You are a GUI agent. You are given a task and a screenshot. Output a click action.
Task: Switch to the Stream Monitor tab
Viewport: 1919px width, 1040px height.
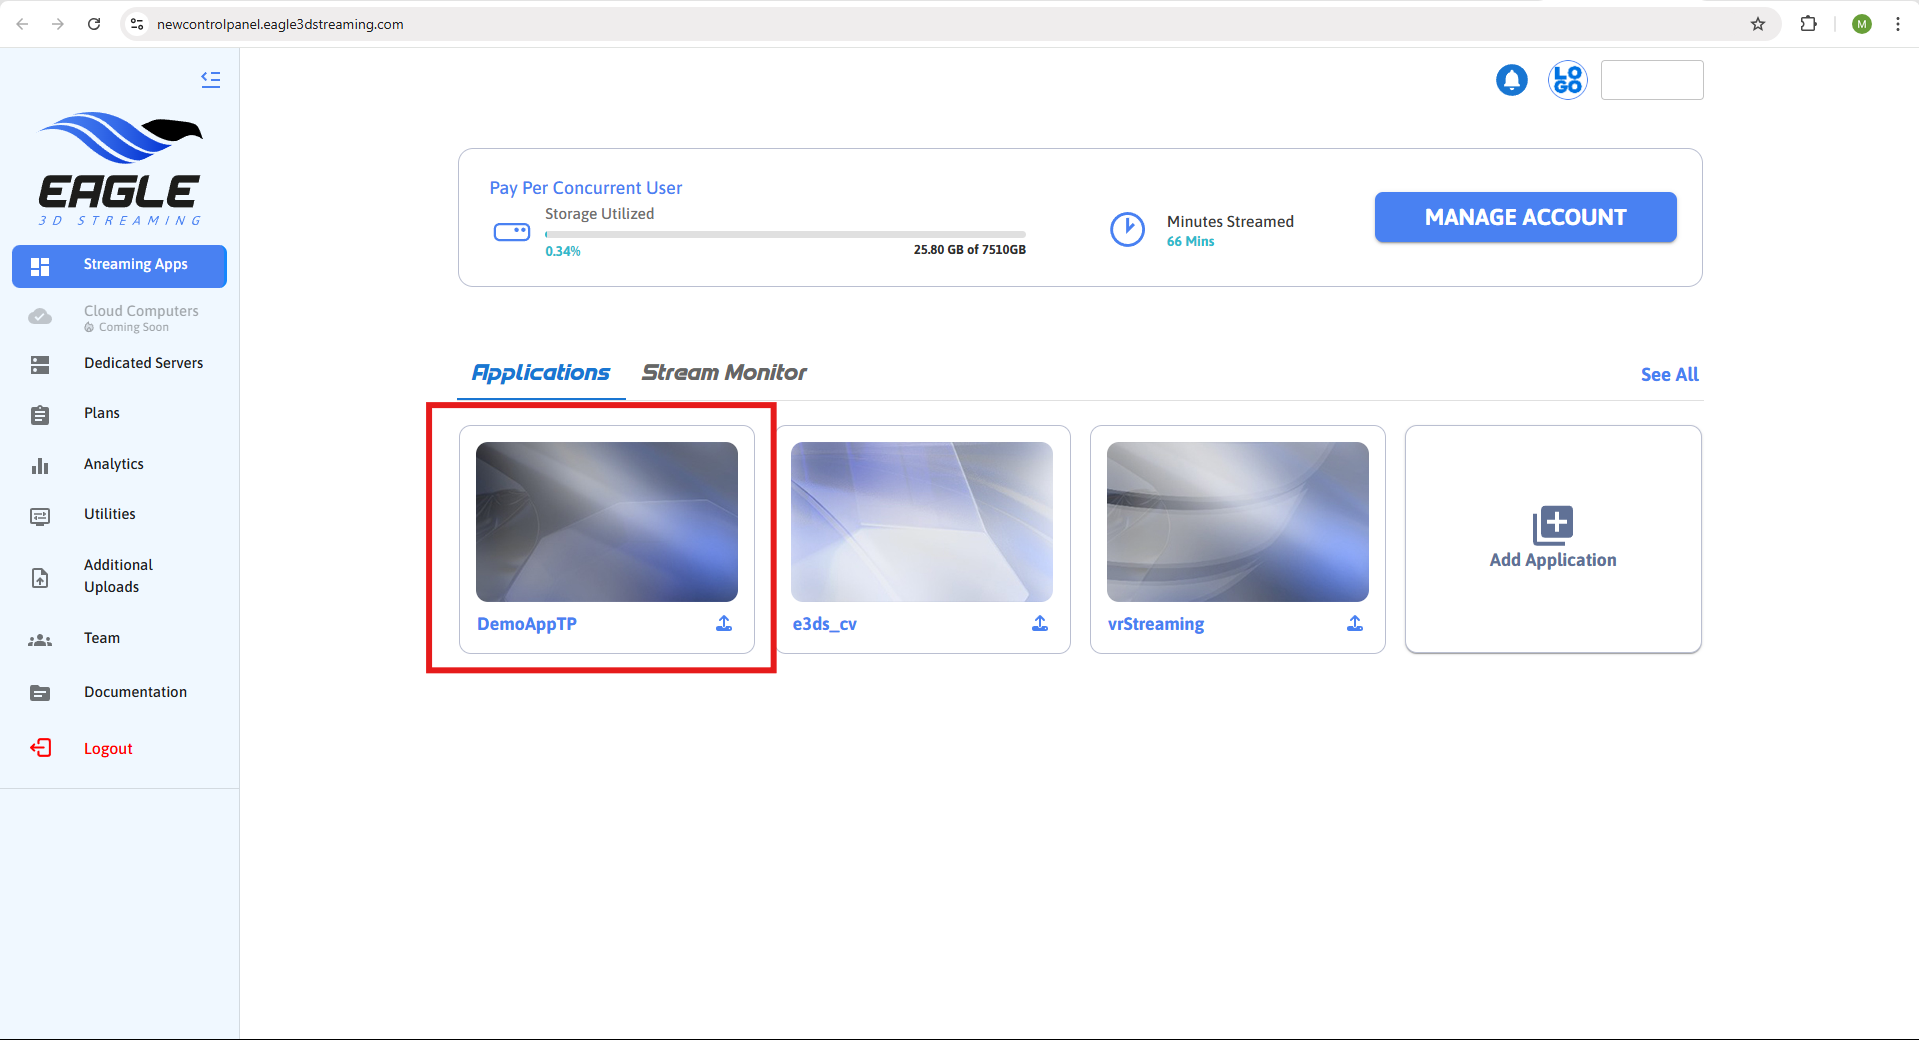[724, 373]
